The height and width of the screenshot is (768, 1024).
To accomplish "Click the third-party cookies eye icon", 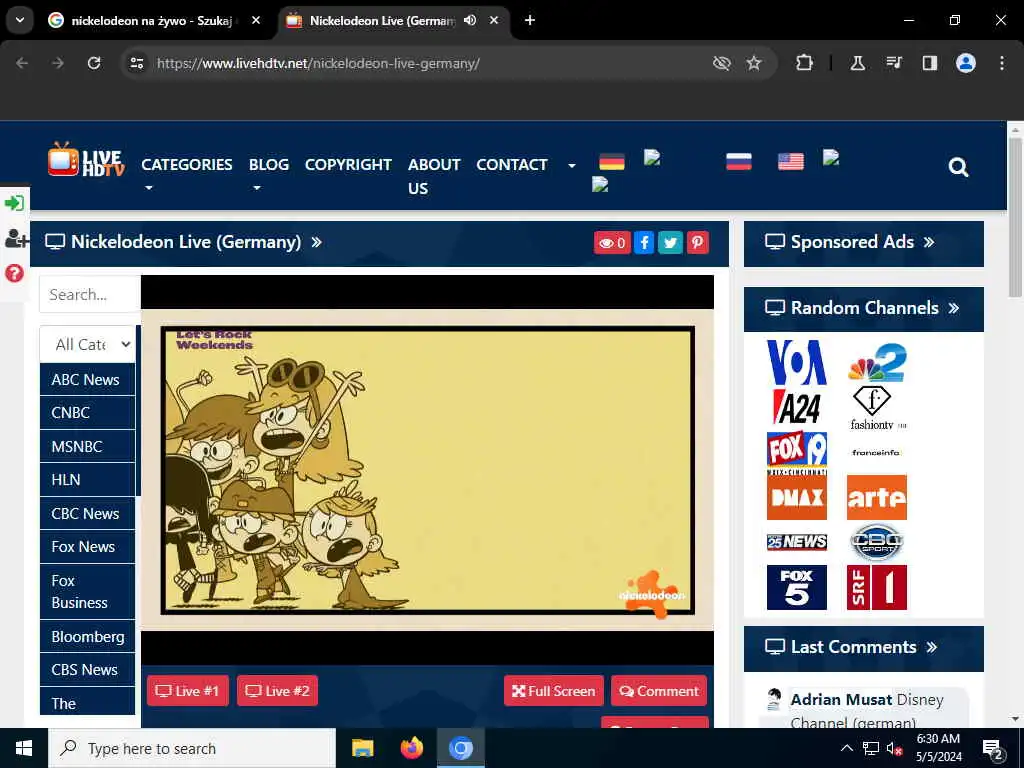I will click(x=722, y=63).
